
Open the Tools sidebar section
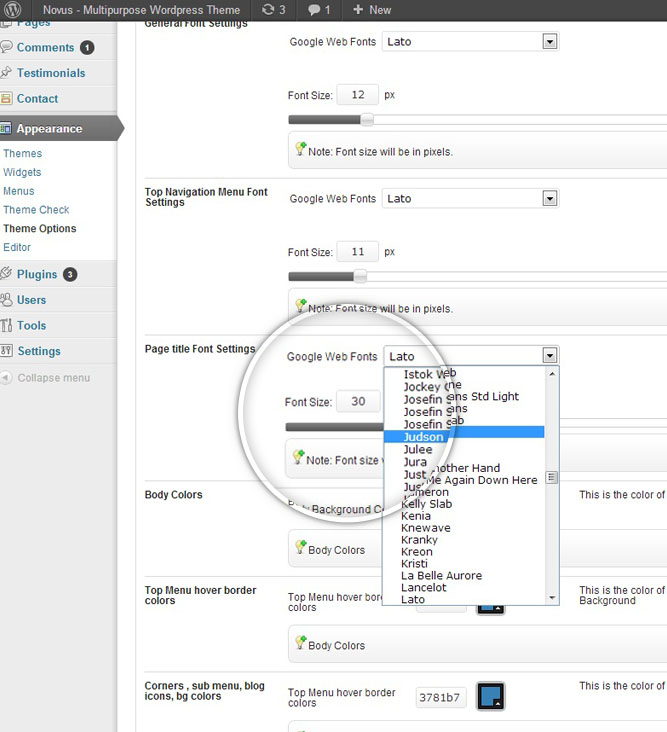pos(31,325)
